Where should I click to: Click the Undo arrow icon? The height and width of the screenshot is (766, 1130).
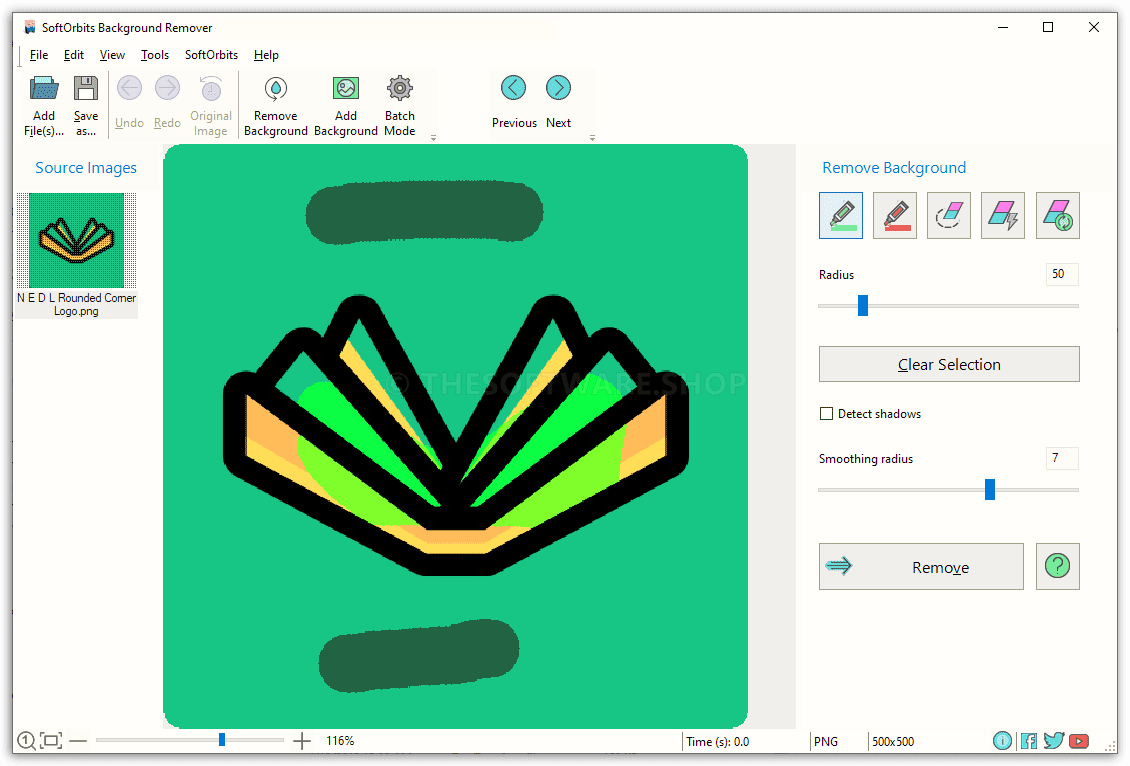click(x=130, y=88)
